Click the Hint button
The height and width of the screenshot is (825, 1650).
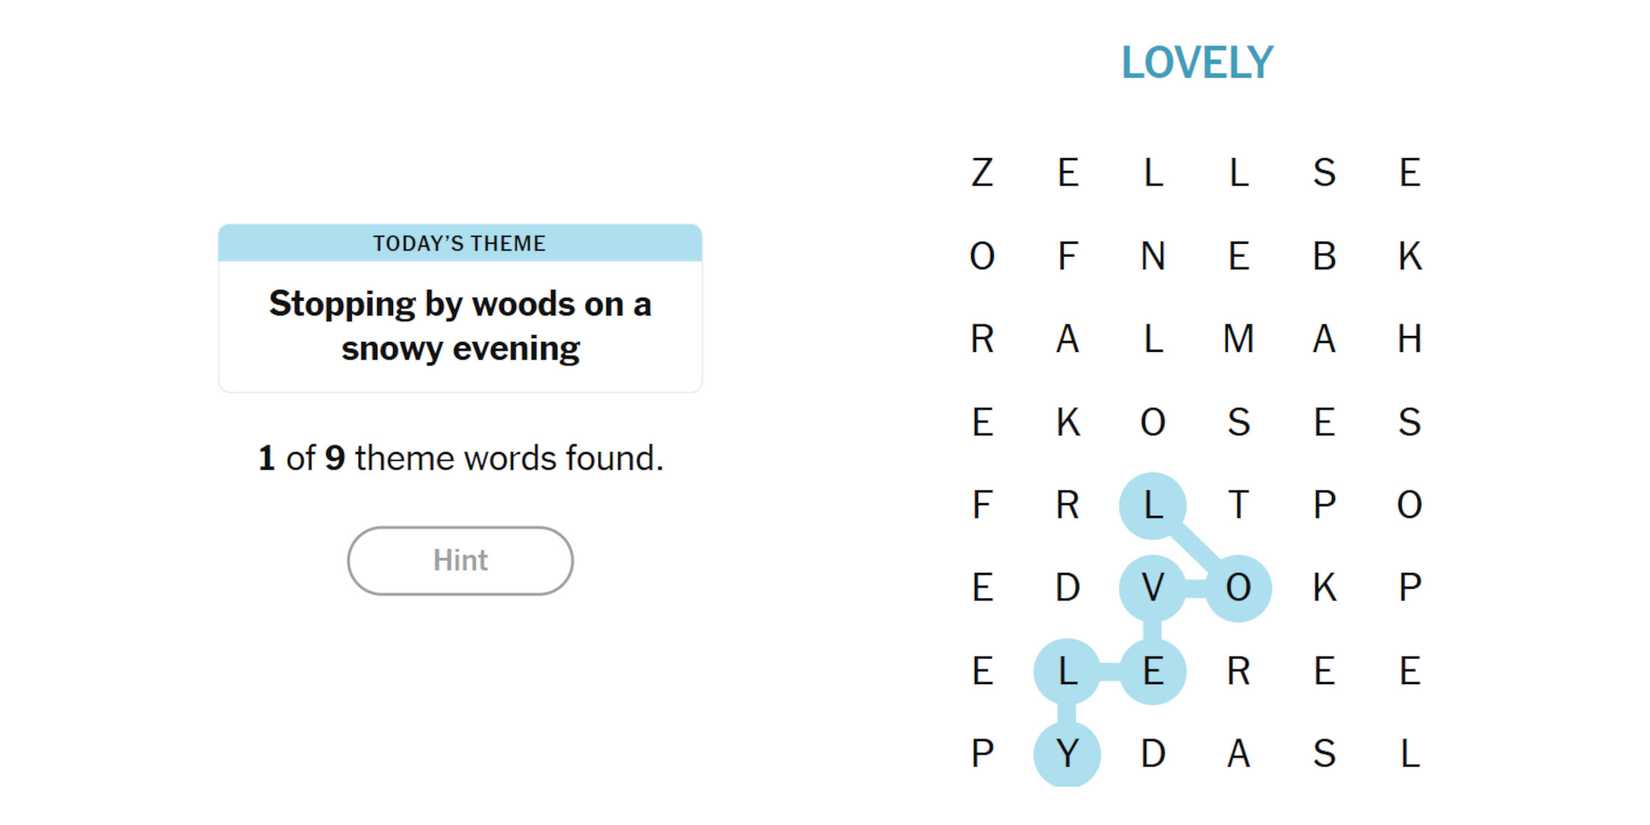460,560
